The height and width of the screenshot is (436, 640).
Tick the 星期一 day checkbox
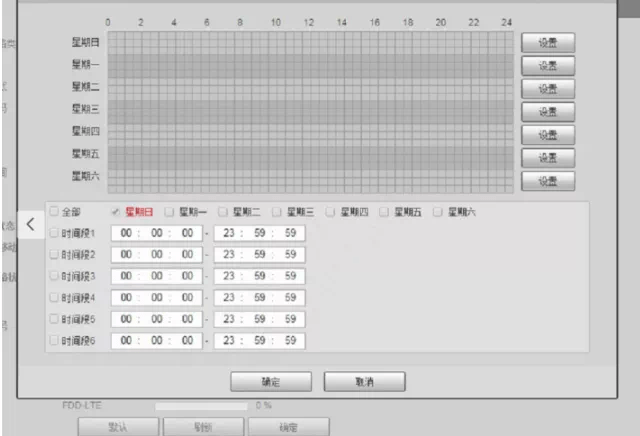169,212
